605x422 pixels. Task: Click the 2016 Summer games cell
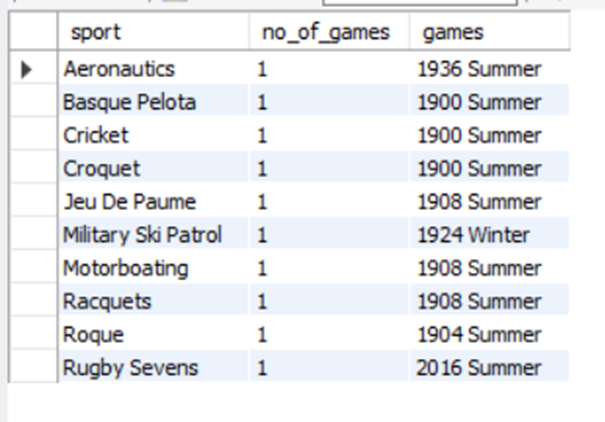pyautogui.click(x=489, y=368)
